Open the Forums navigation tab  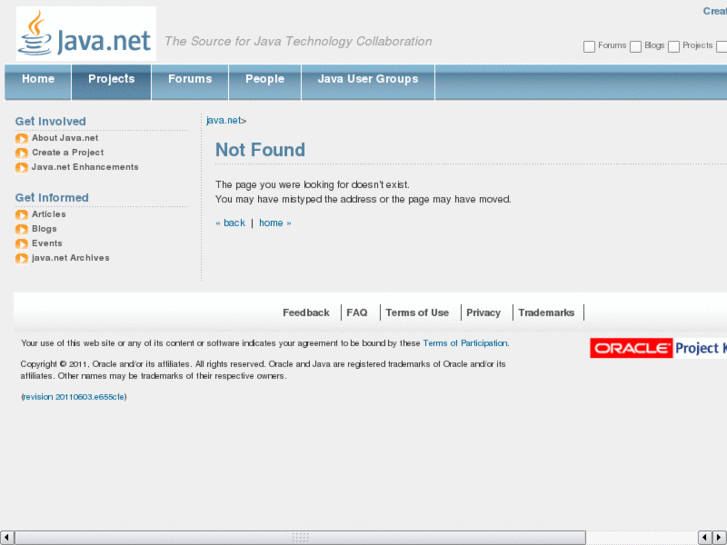(x=190, y=82)
